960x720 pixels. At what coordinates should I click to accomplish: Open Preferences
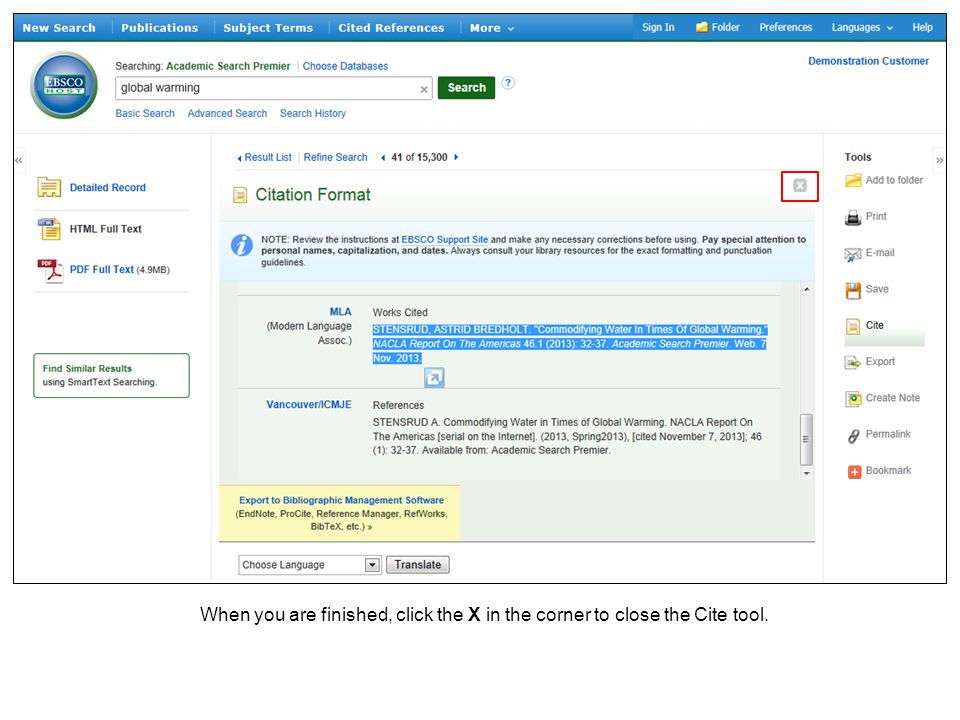click(x=786, y=28)
